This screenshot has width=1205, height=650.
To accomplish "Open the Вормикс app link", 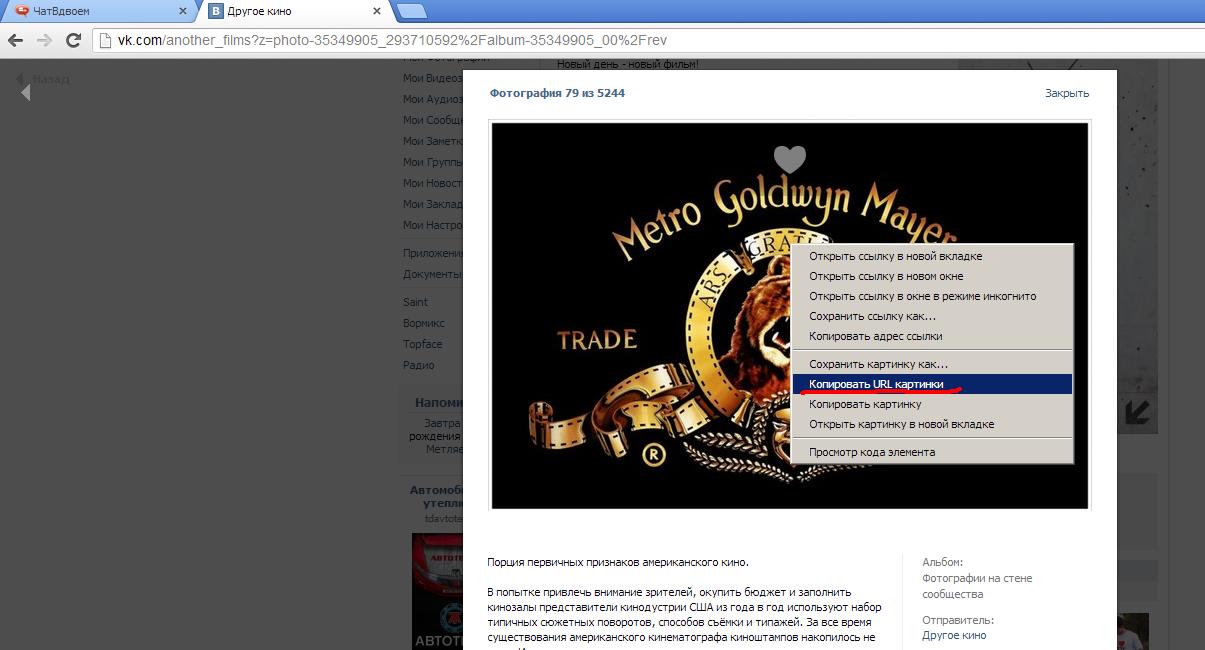I will click(424, 323).
